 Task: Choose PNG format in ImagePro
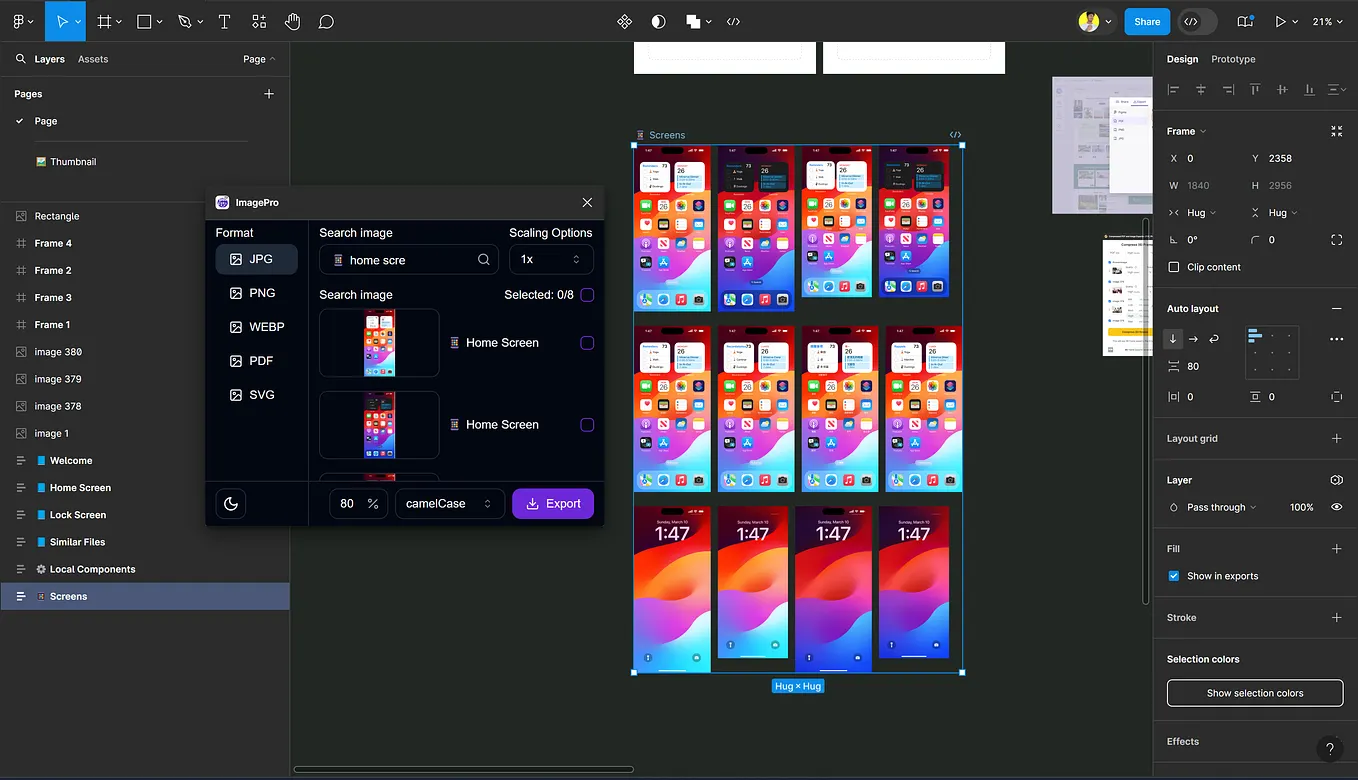coord(257,293)
